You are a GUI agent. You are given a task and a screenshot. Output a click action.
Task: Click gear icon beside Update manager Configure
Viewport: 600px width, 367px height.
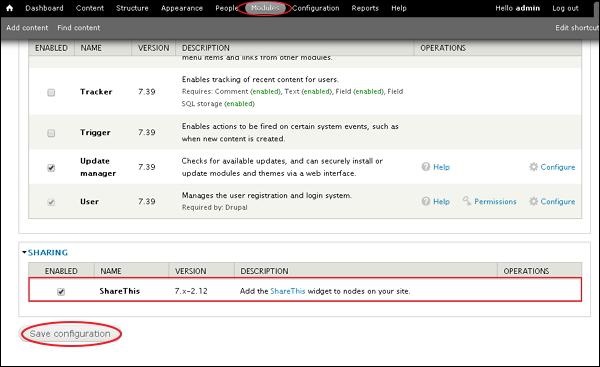pos(533,167)
